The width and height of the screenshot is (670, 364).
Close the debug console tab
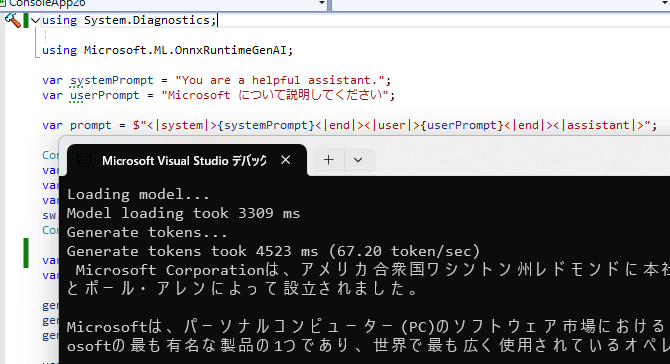[286, 160]
